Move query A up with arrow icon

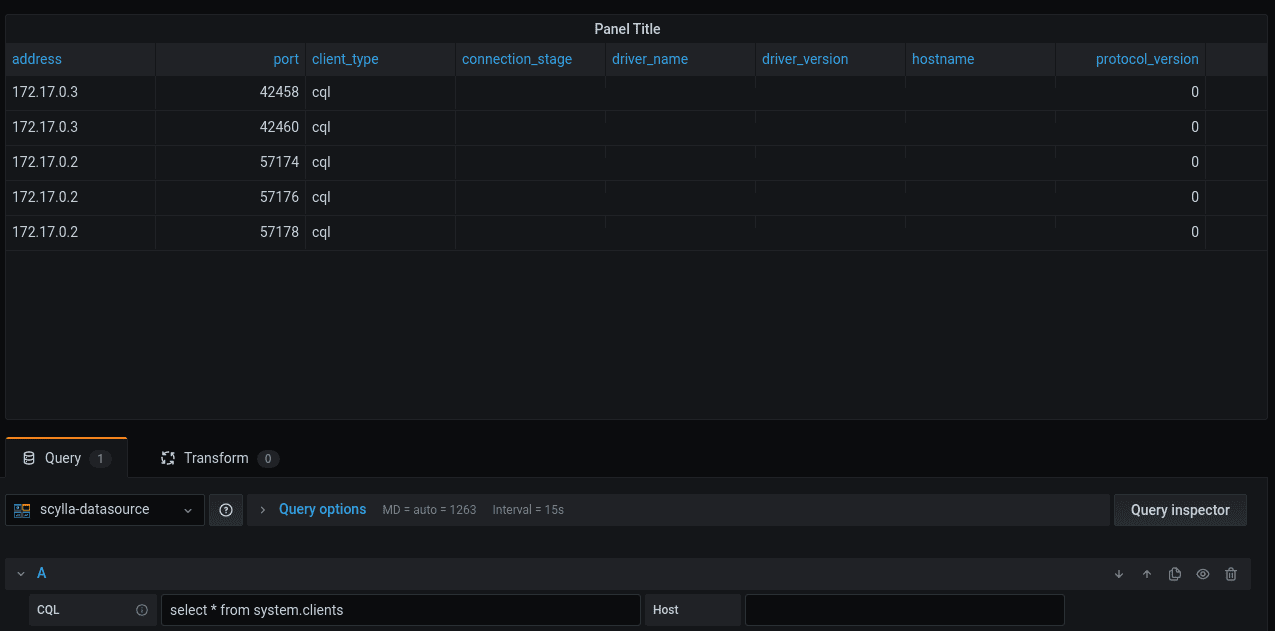tap(1147, 574)
